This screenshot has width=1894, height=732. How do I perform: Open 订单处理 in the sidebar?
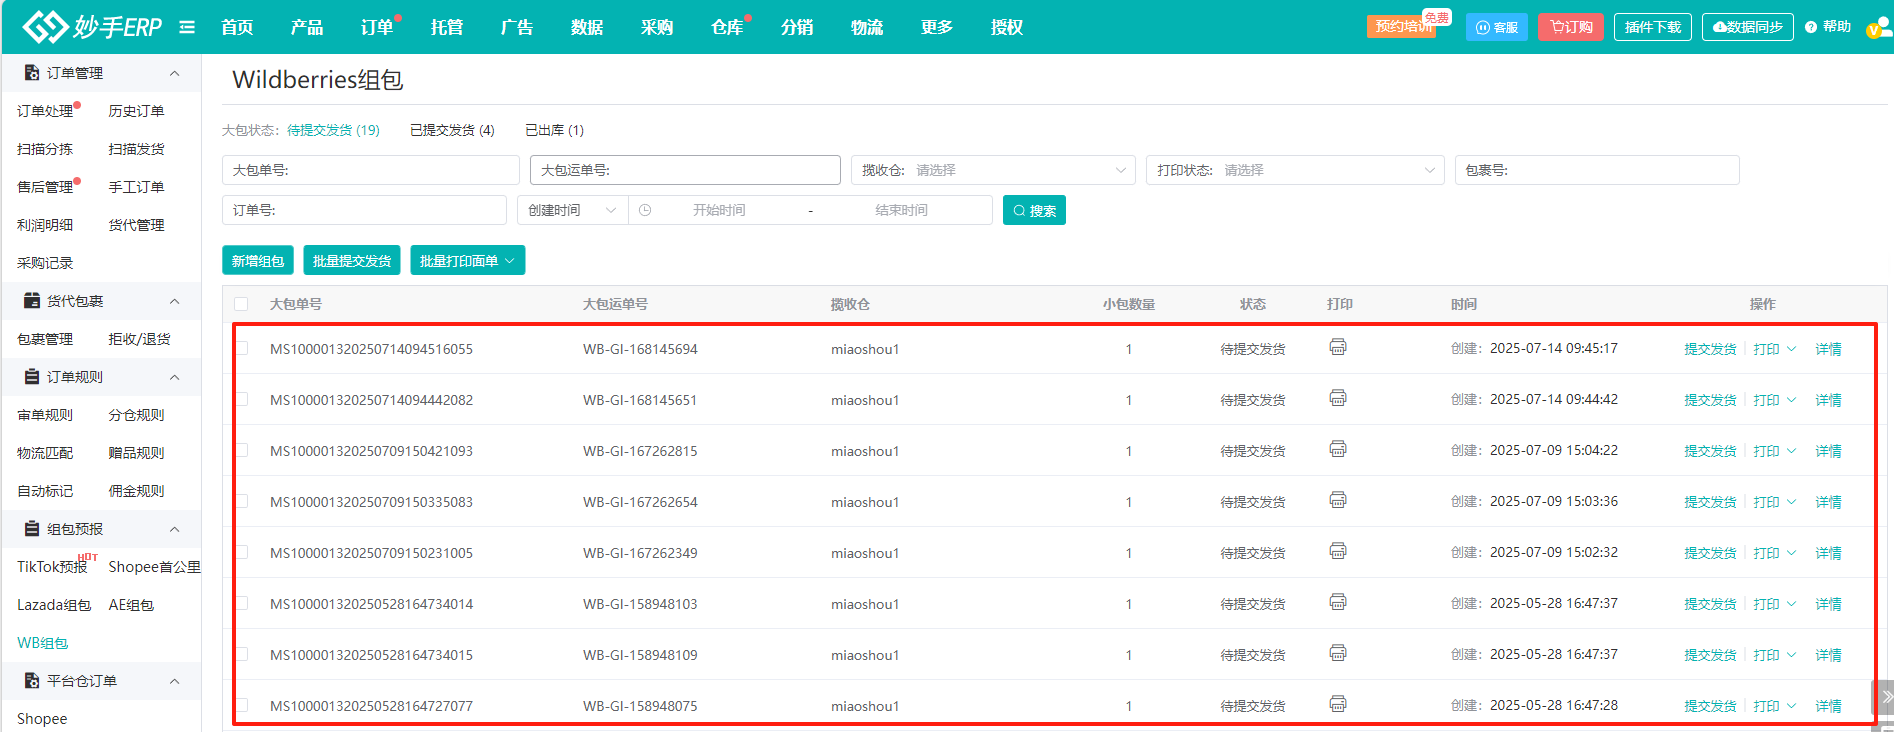click(x=45, y=111)
